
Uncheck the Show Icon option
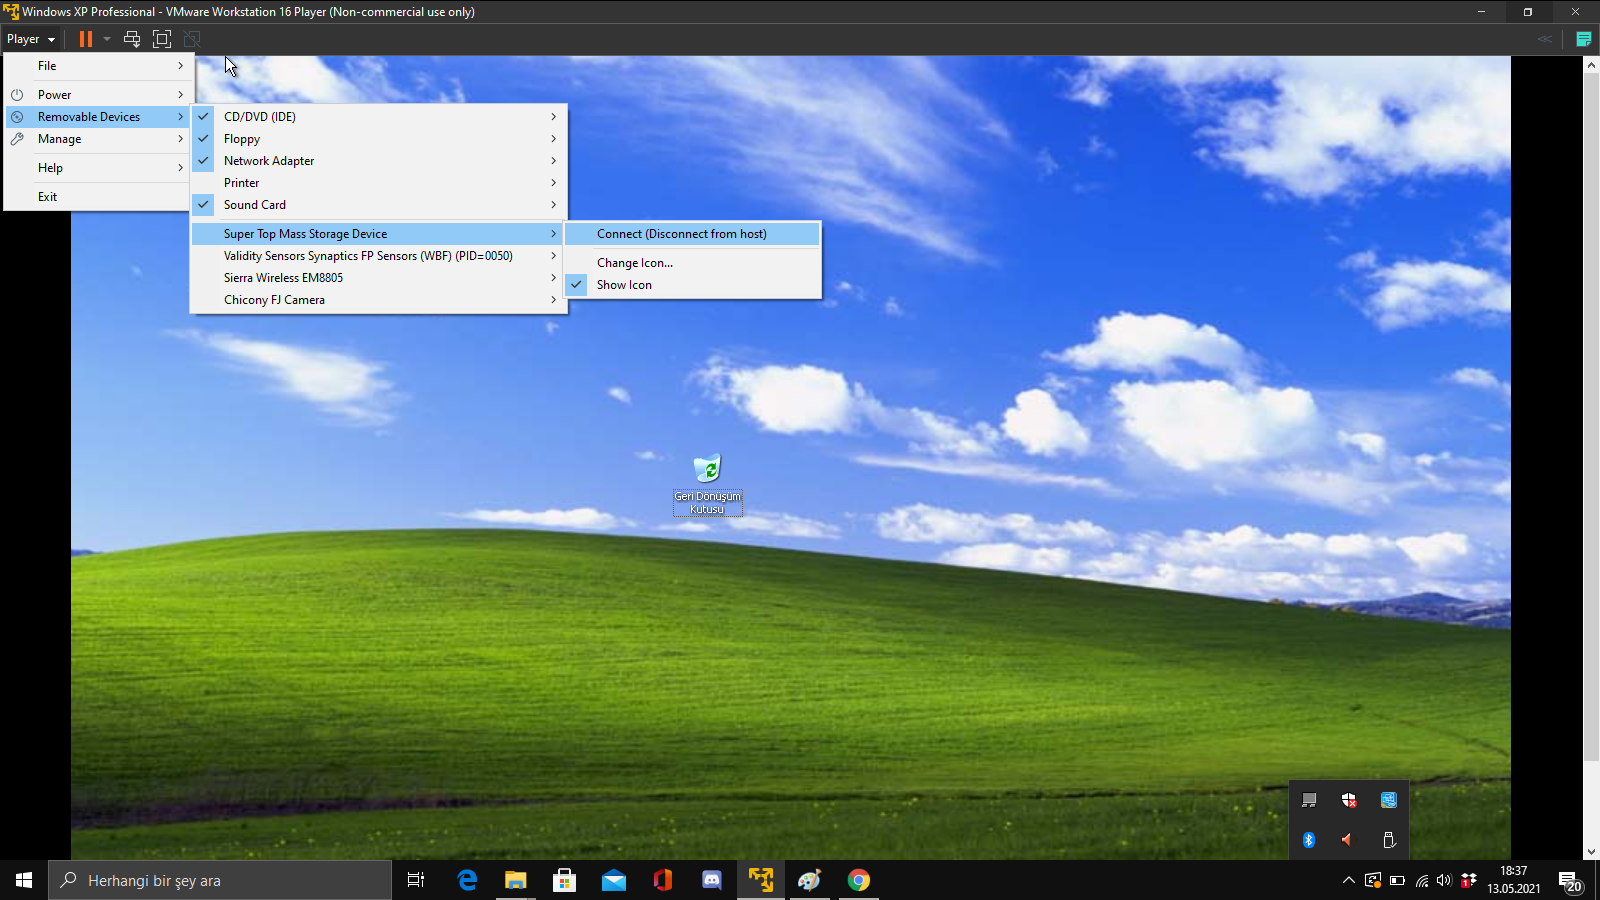point(692,285)
